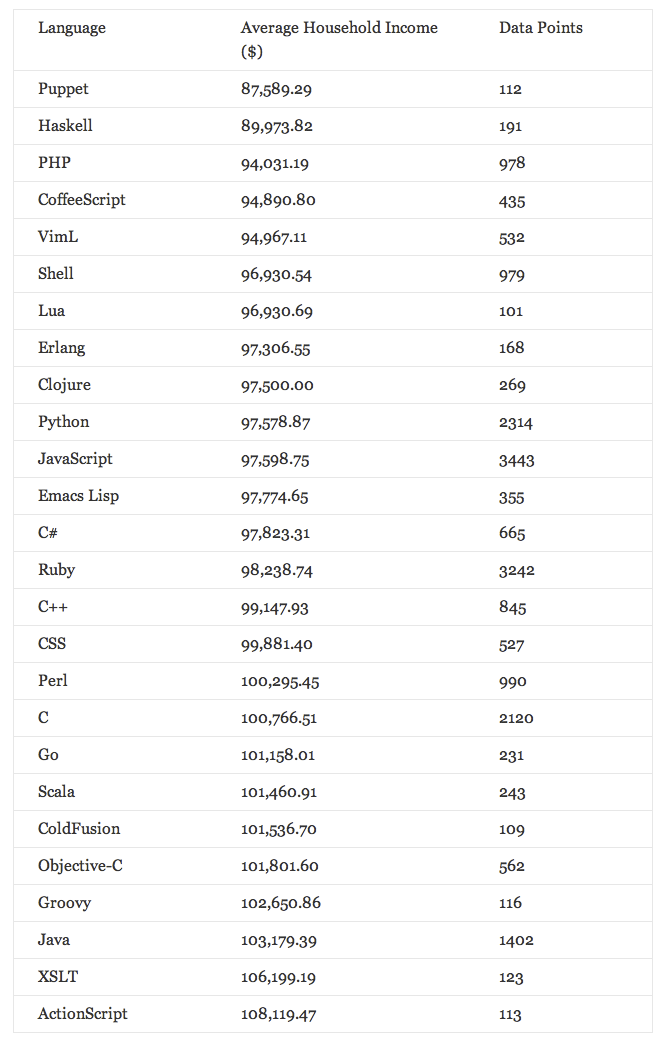
Task: Select the Perl row name
Action: (x=53, y=681)
